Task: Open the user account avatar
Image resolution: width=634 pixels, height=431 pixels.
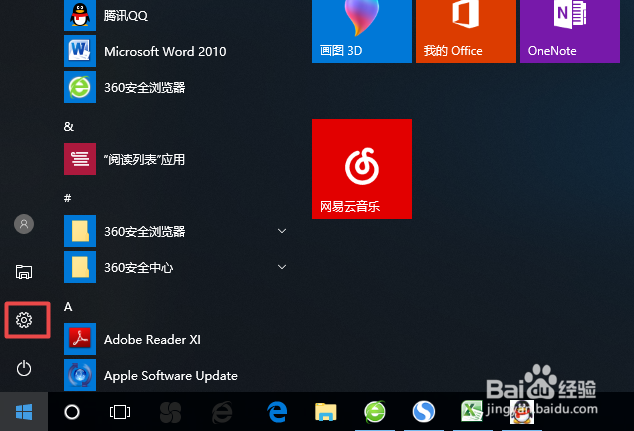Action: click(24, 224)
